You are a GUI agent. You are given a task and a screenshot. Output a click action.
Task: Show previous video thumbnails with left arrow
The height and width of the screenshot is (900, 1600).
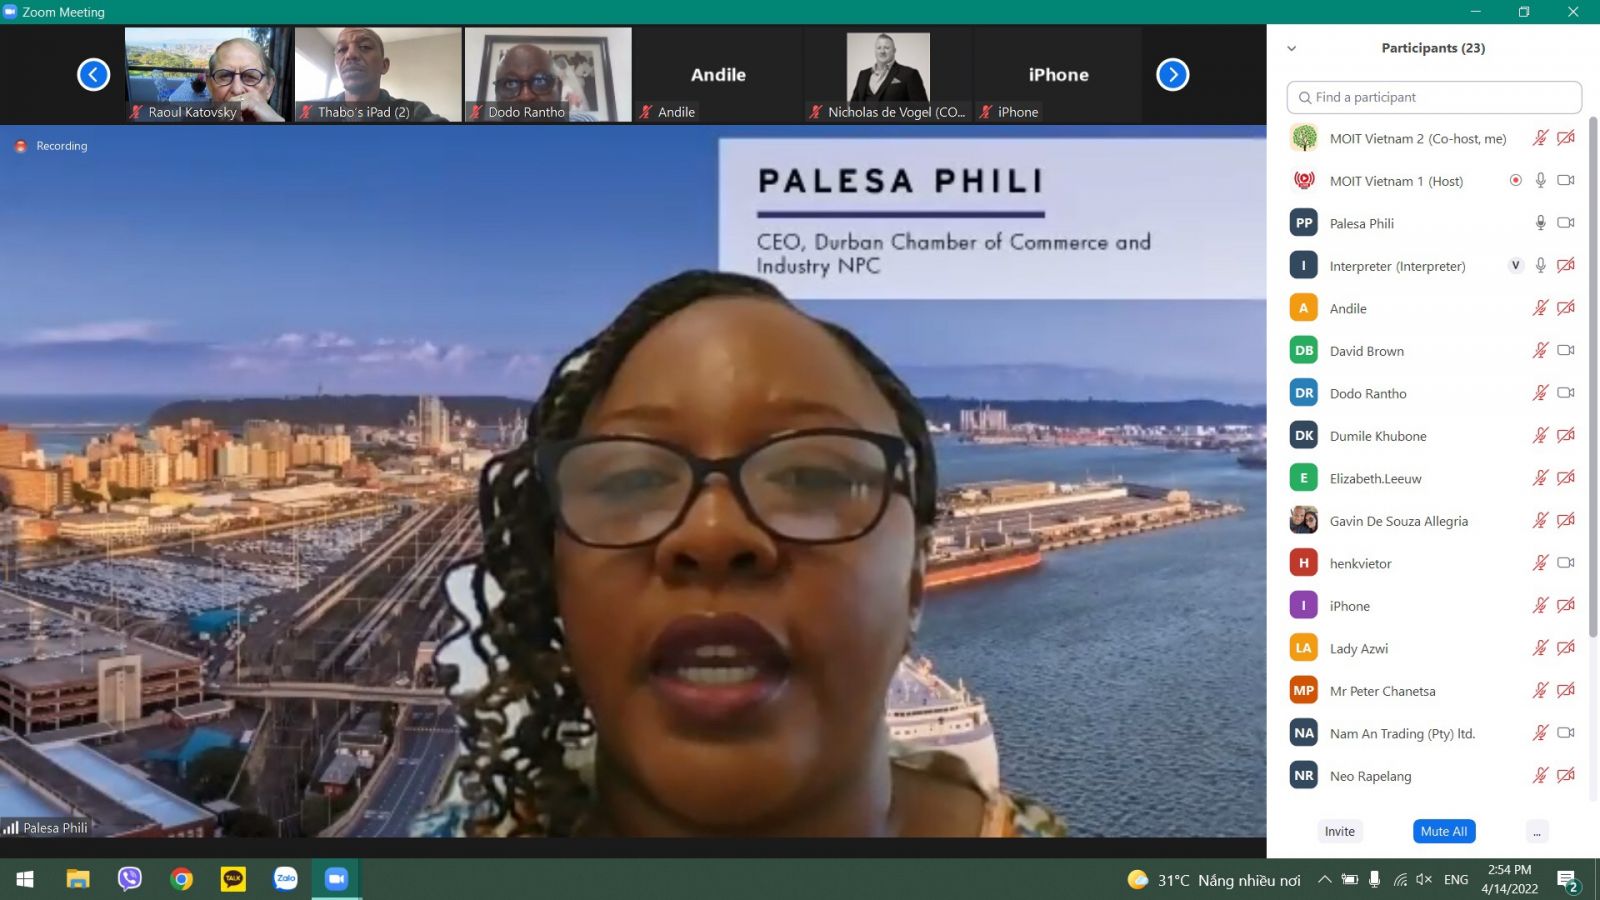[x=94, y=75]
